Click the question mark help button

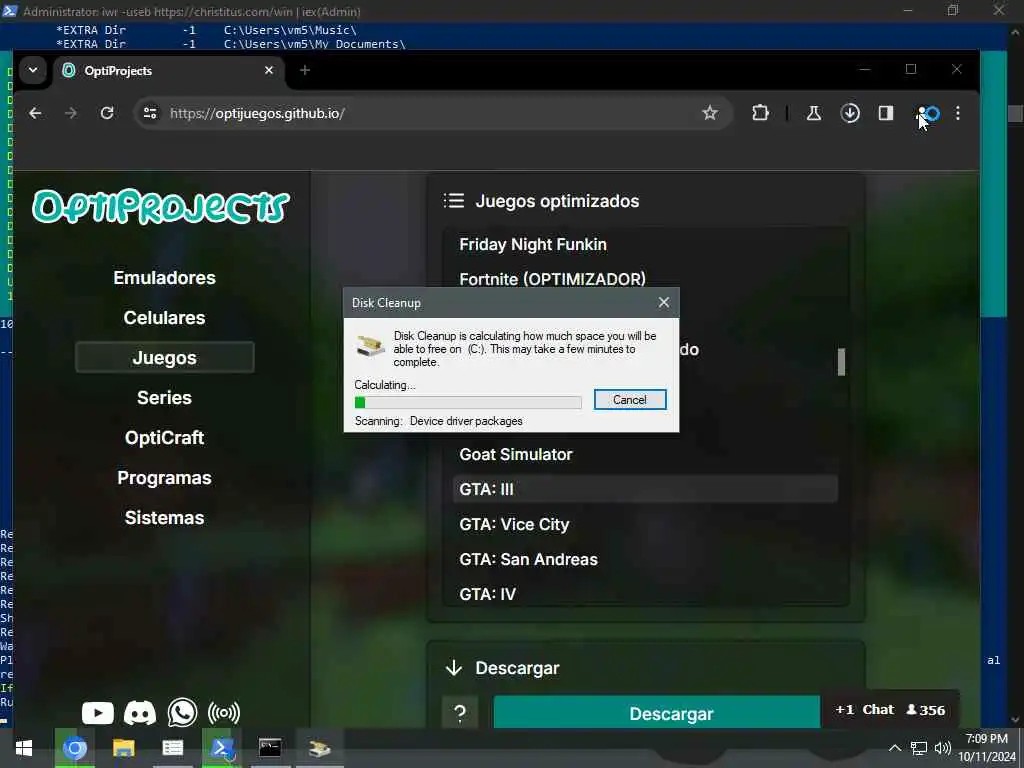click(460, 713)
